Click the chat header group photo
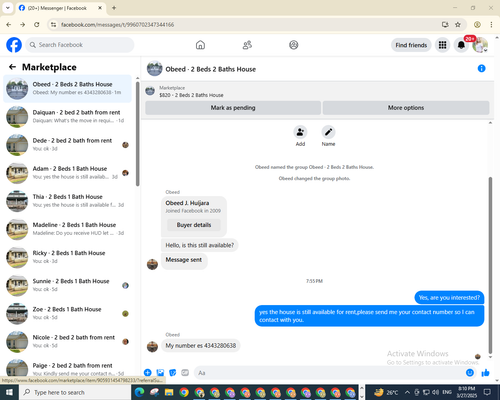 (155, 69)
